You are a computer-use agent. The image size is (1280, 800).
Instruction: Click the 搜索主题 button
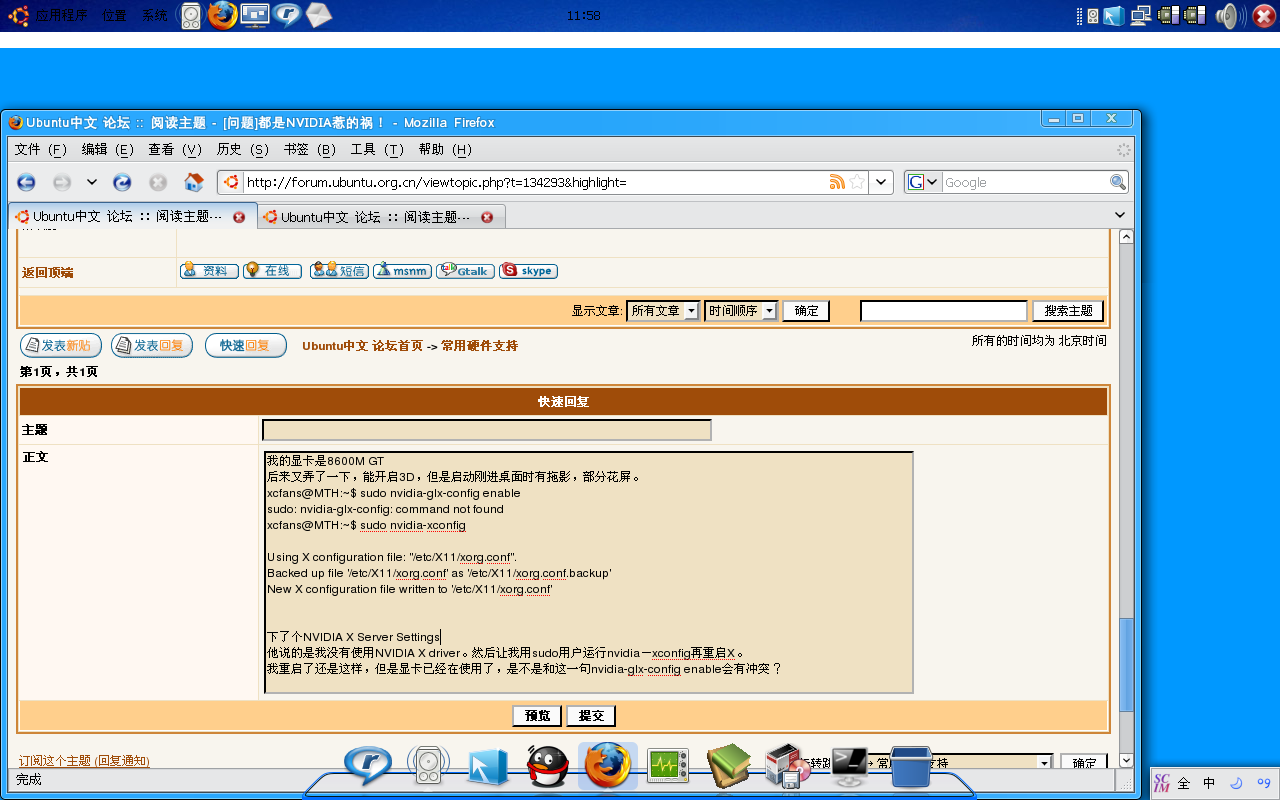click(1068, 311)
